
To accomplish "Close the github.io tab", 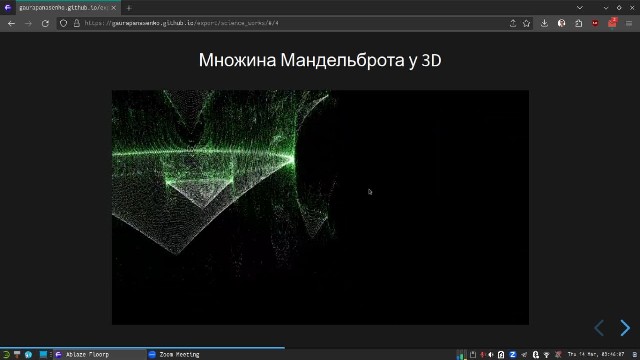I will [x=113, y=8].
